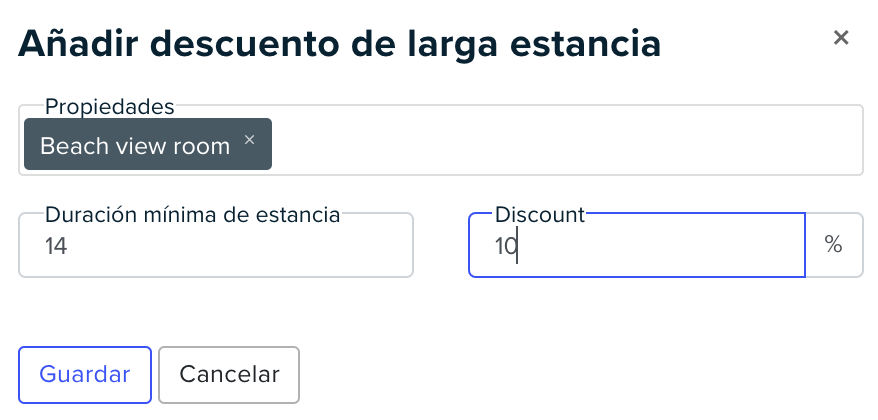
Task: Click the Discount field label
Action: 540,214
